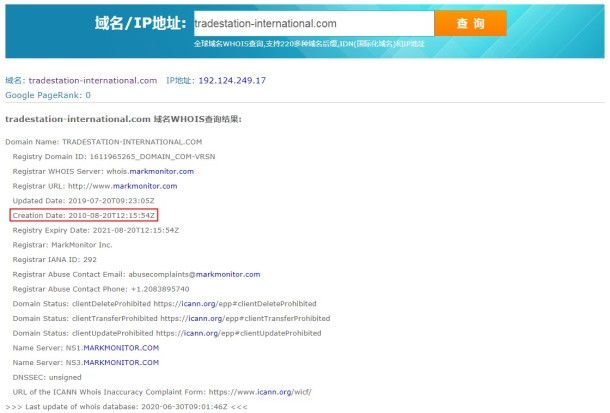
Task: Open tradestation-international.com domain link in header
Action: click(x=93, y=80)
